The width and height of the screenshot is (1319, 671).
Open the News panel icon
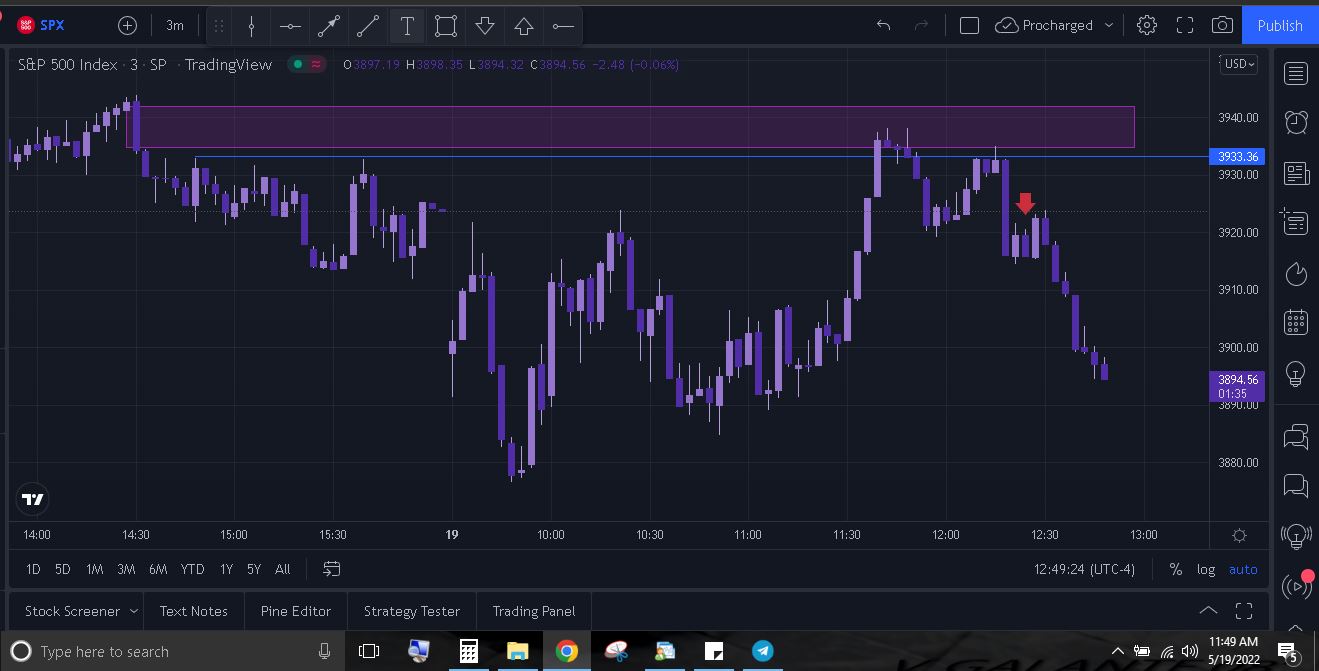pyautogui.click(x=1296, y=173)
